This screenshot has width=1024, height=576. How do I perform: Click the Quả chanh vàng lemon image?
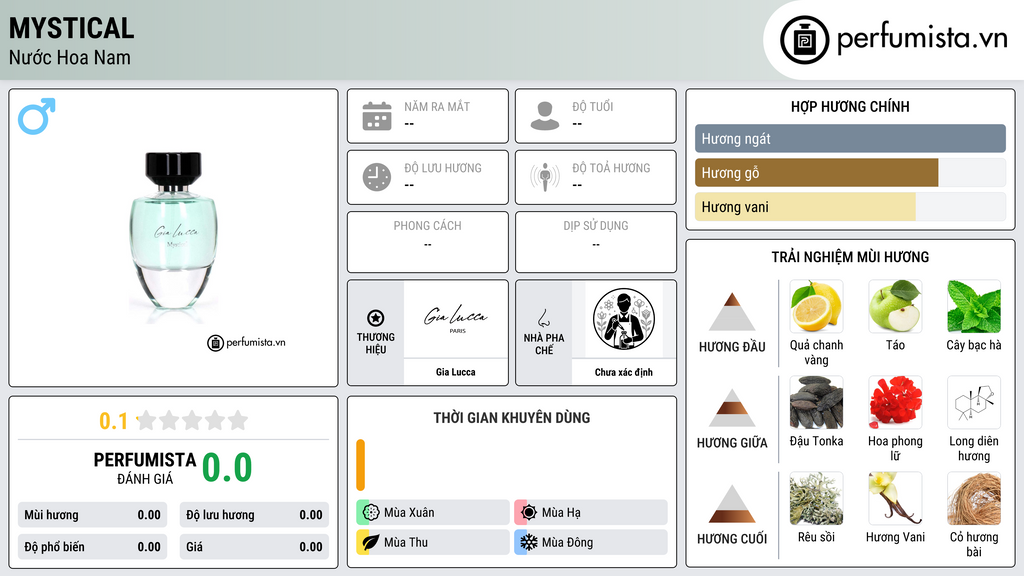pos(816,307)
